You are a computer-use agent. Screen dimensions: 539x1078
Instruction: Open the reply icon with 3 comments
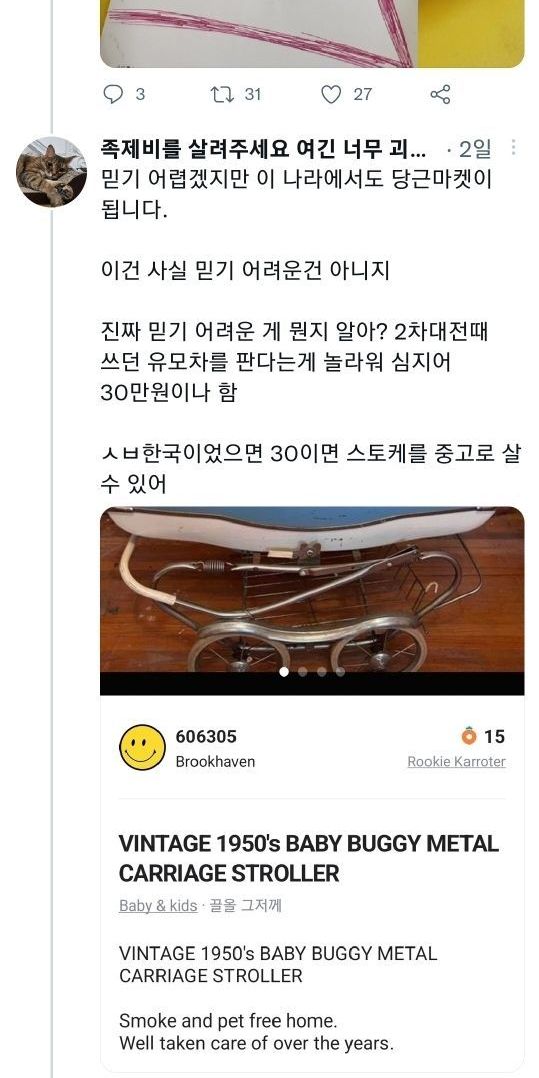(x=113, y=94)
